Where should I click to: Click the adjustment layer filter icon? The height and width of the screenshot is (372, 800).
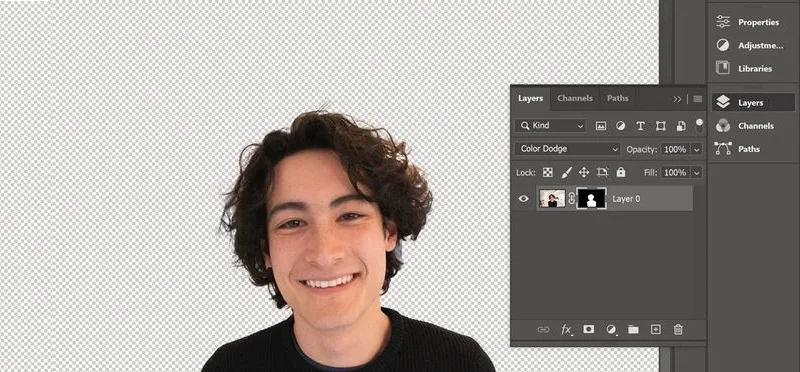click(620, 126)
